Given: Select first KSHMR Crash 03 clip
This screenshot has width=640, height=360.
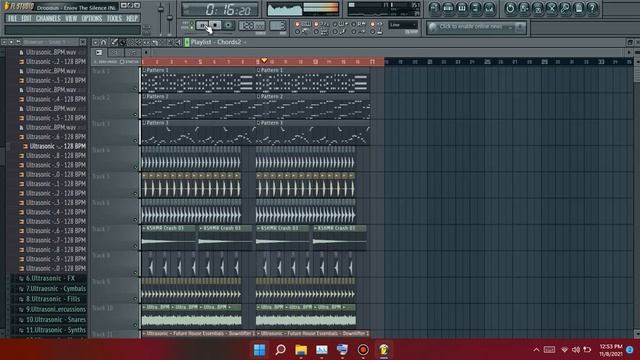Looking at the screenshot, I should coord(169,238).
